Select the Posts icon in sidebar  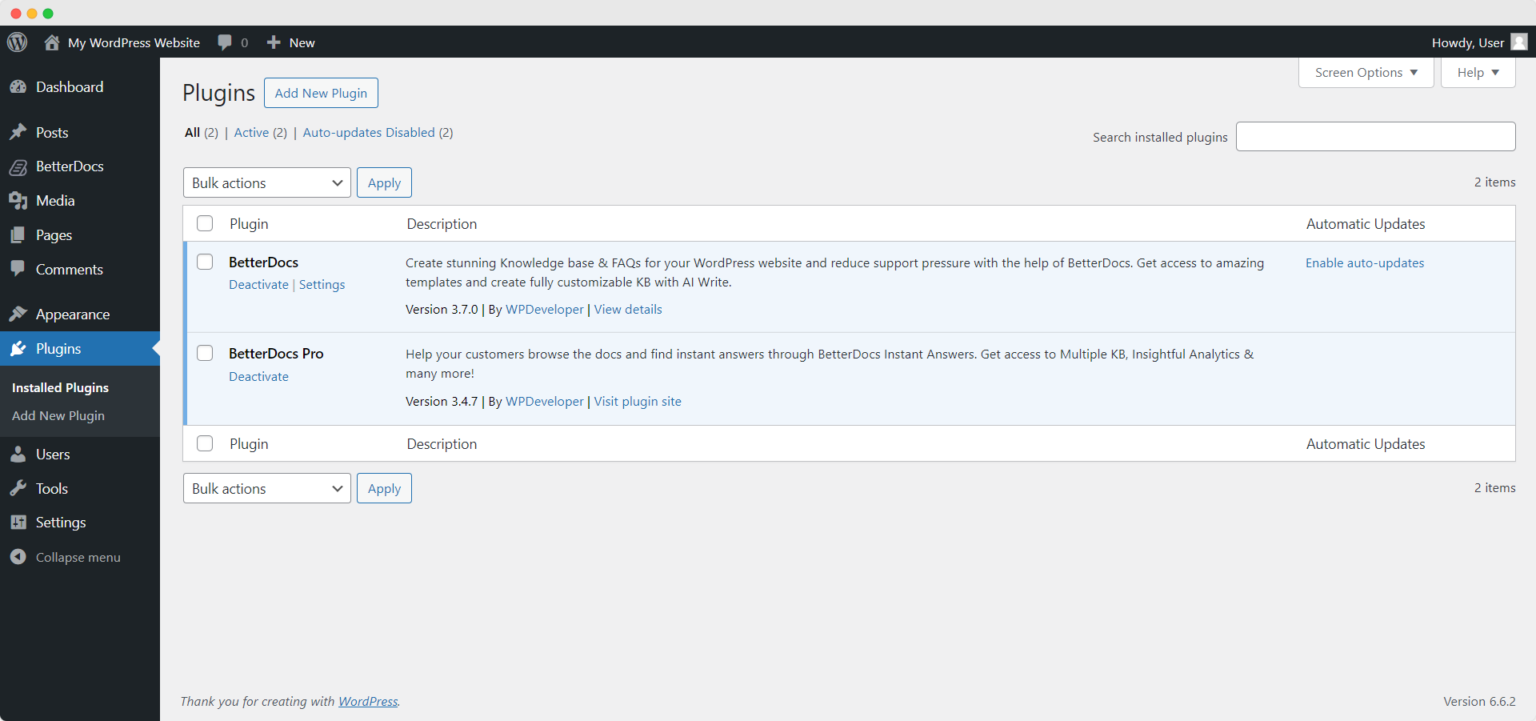[x=19, y=131]
